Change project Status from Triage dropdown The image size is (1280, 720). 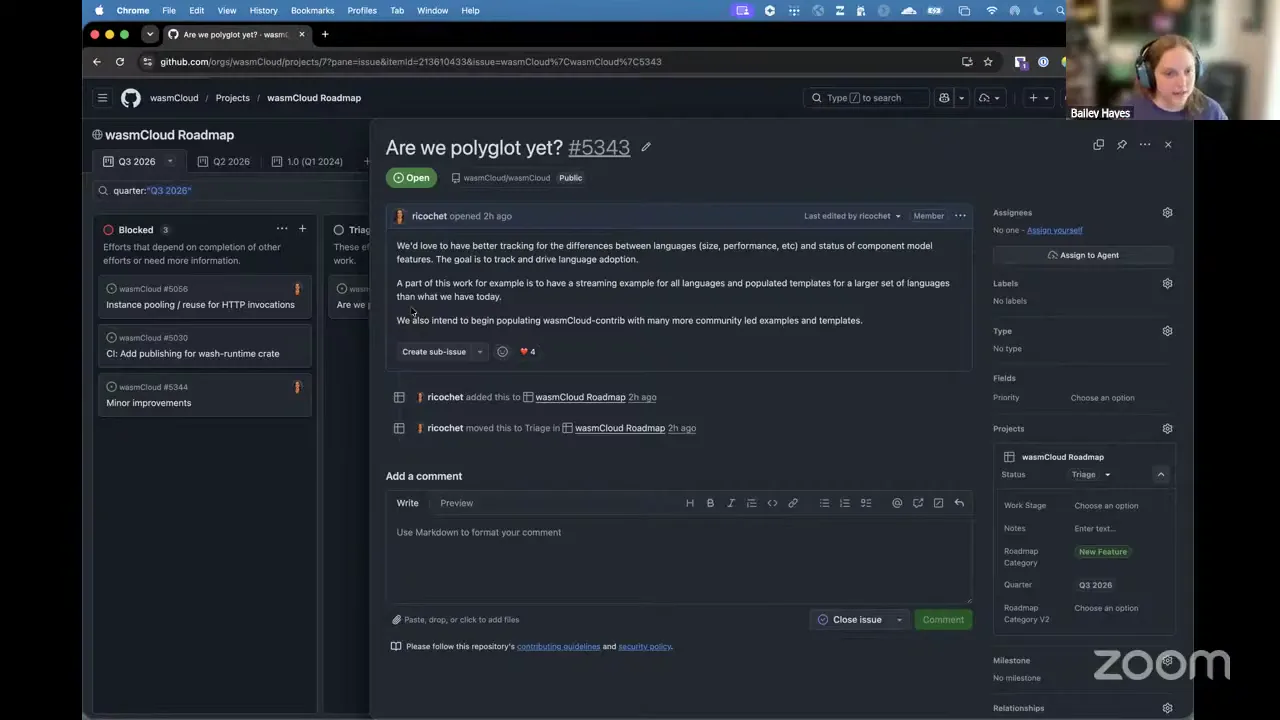pyautogui.click(x=1091, y=475)
